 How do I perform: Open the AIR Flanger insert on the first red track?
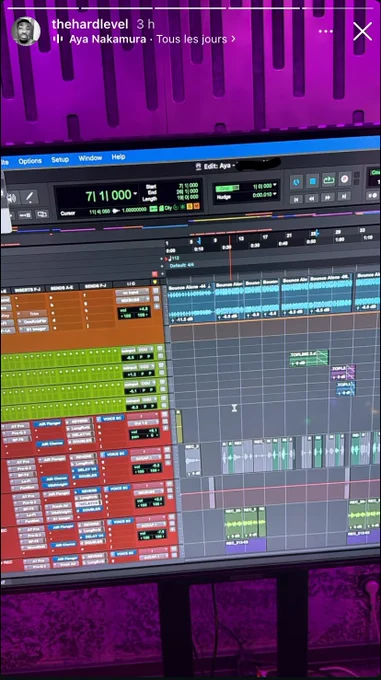click(49, 424)
